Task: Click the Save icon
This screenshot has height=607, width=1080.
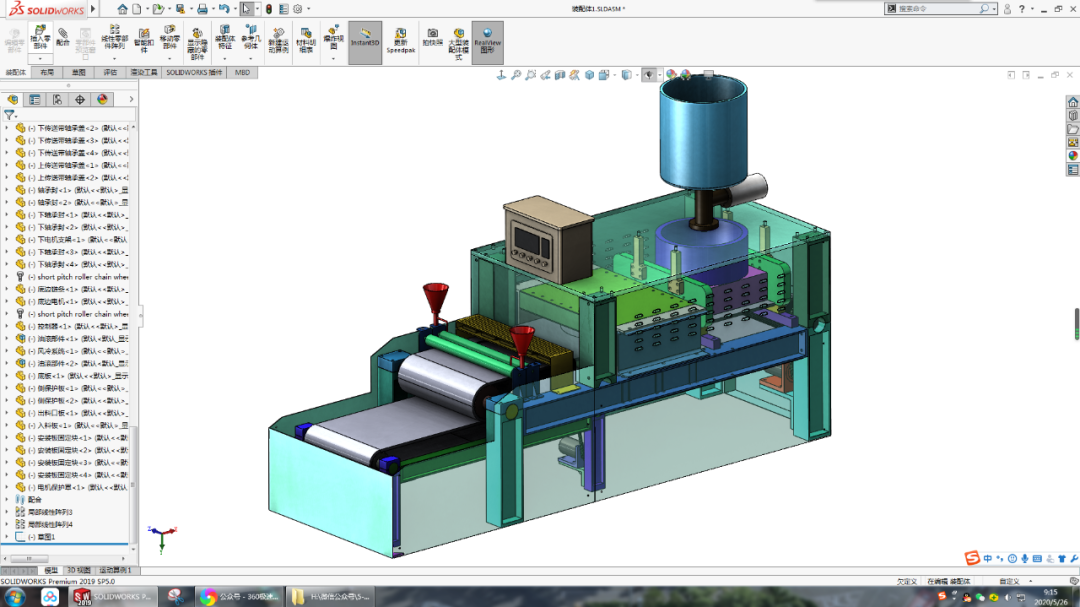Action: point(180,9)
